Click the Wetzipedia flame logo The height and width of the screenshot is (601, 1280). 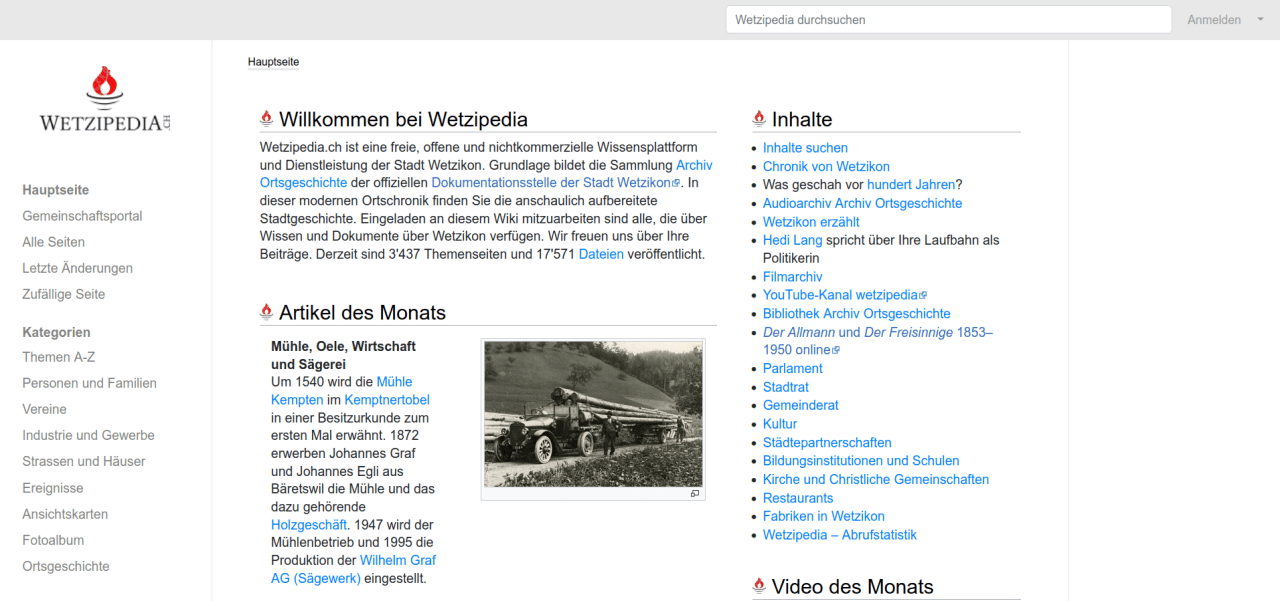tap(106, 100)
